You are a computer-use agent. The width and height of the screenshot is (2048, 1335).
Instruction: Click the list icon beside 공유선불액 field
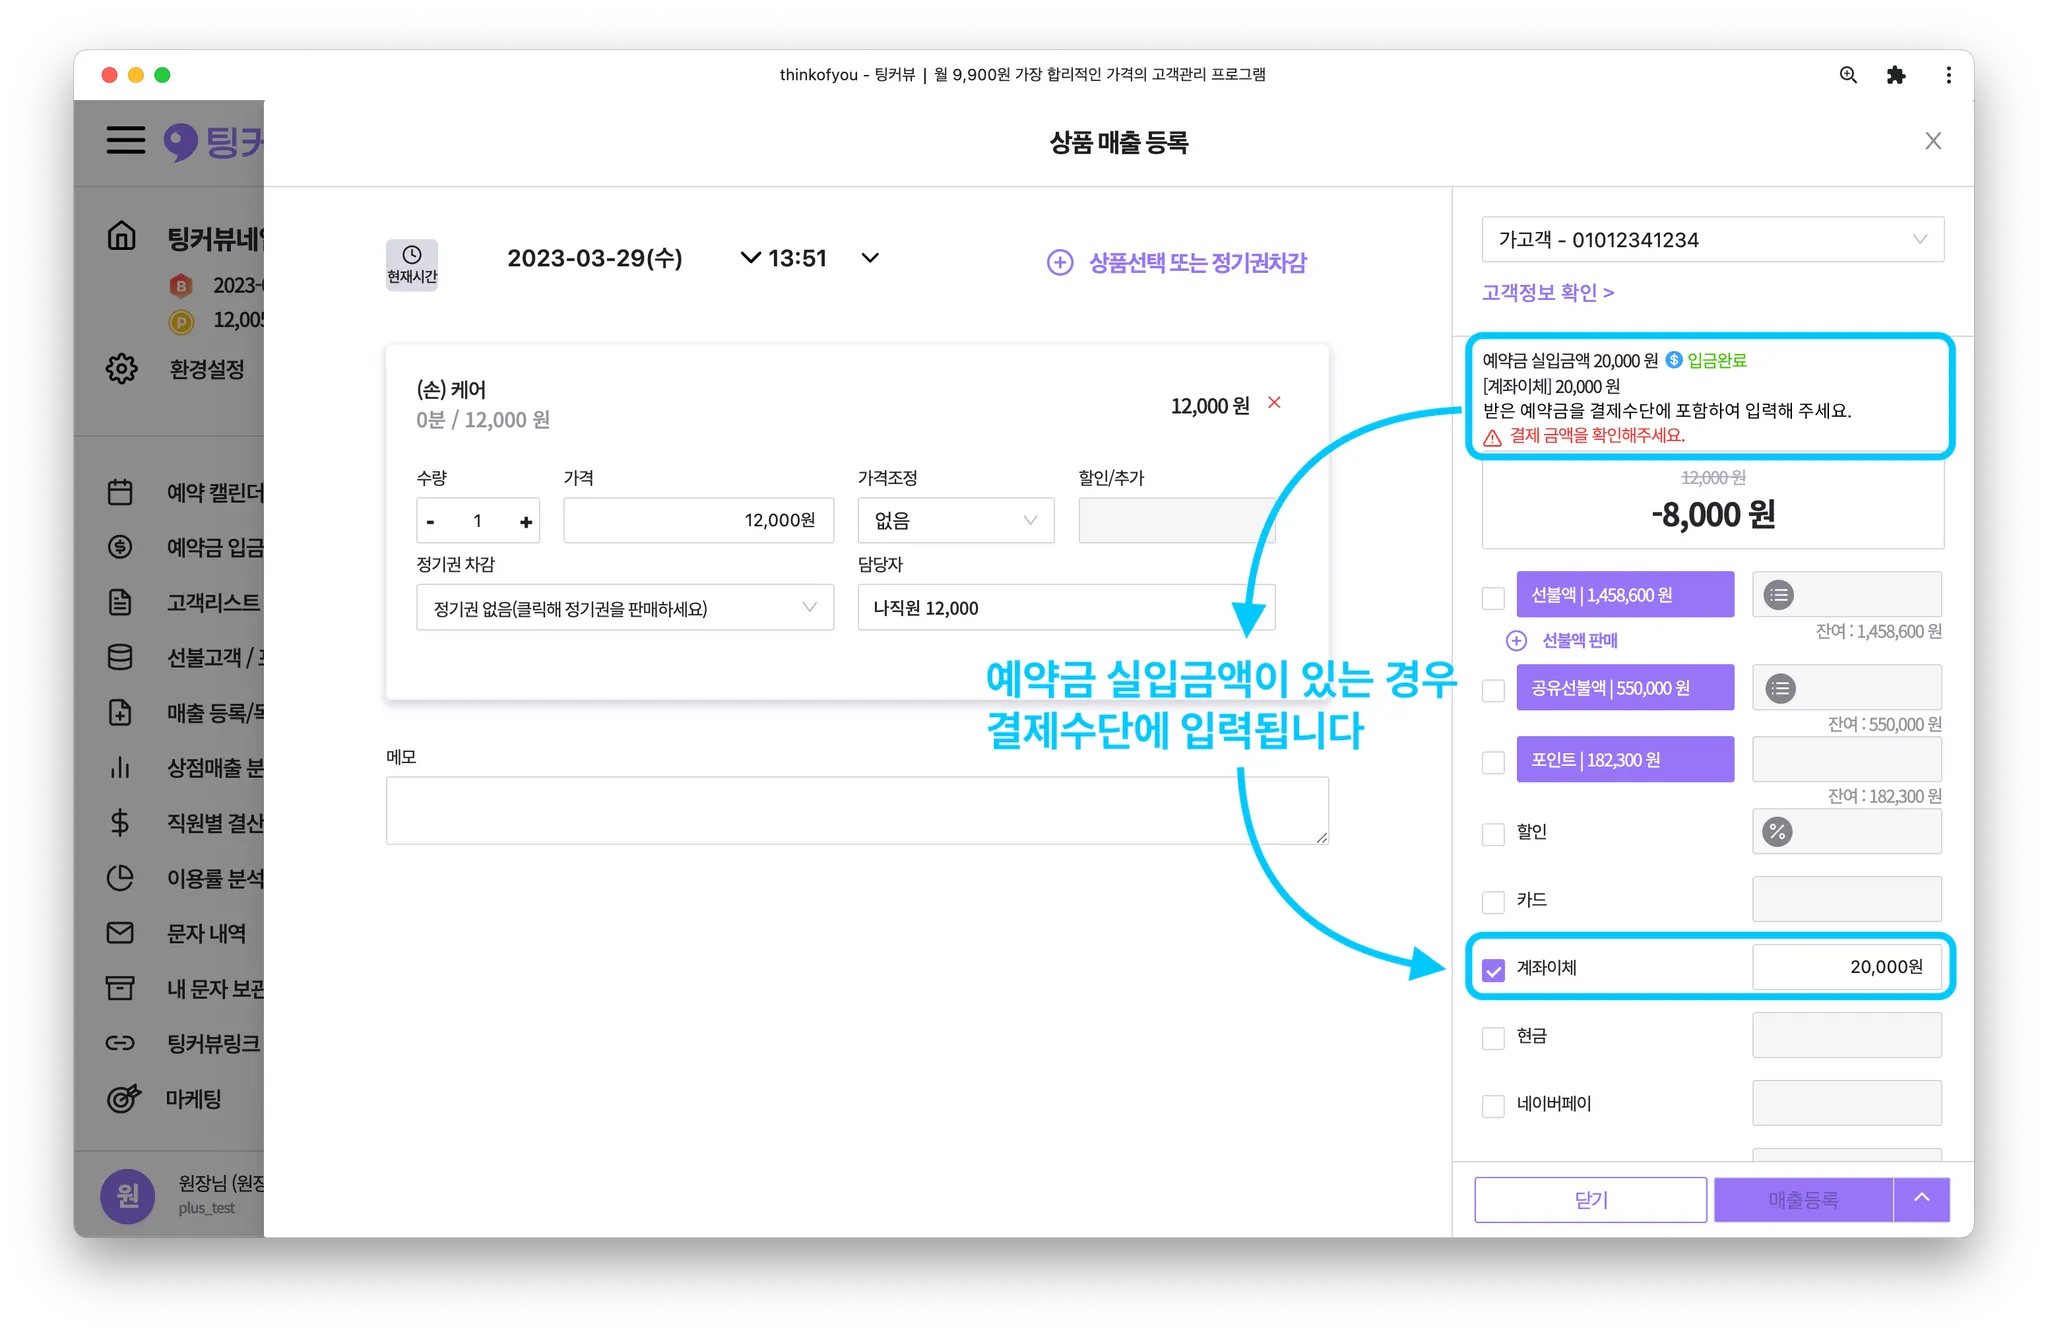pyautogui.click(x=1779, y=688)
